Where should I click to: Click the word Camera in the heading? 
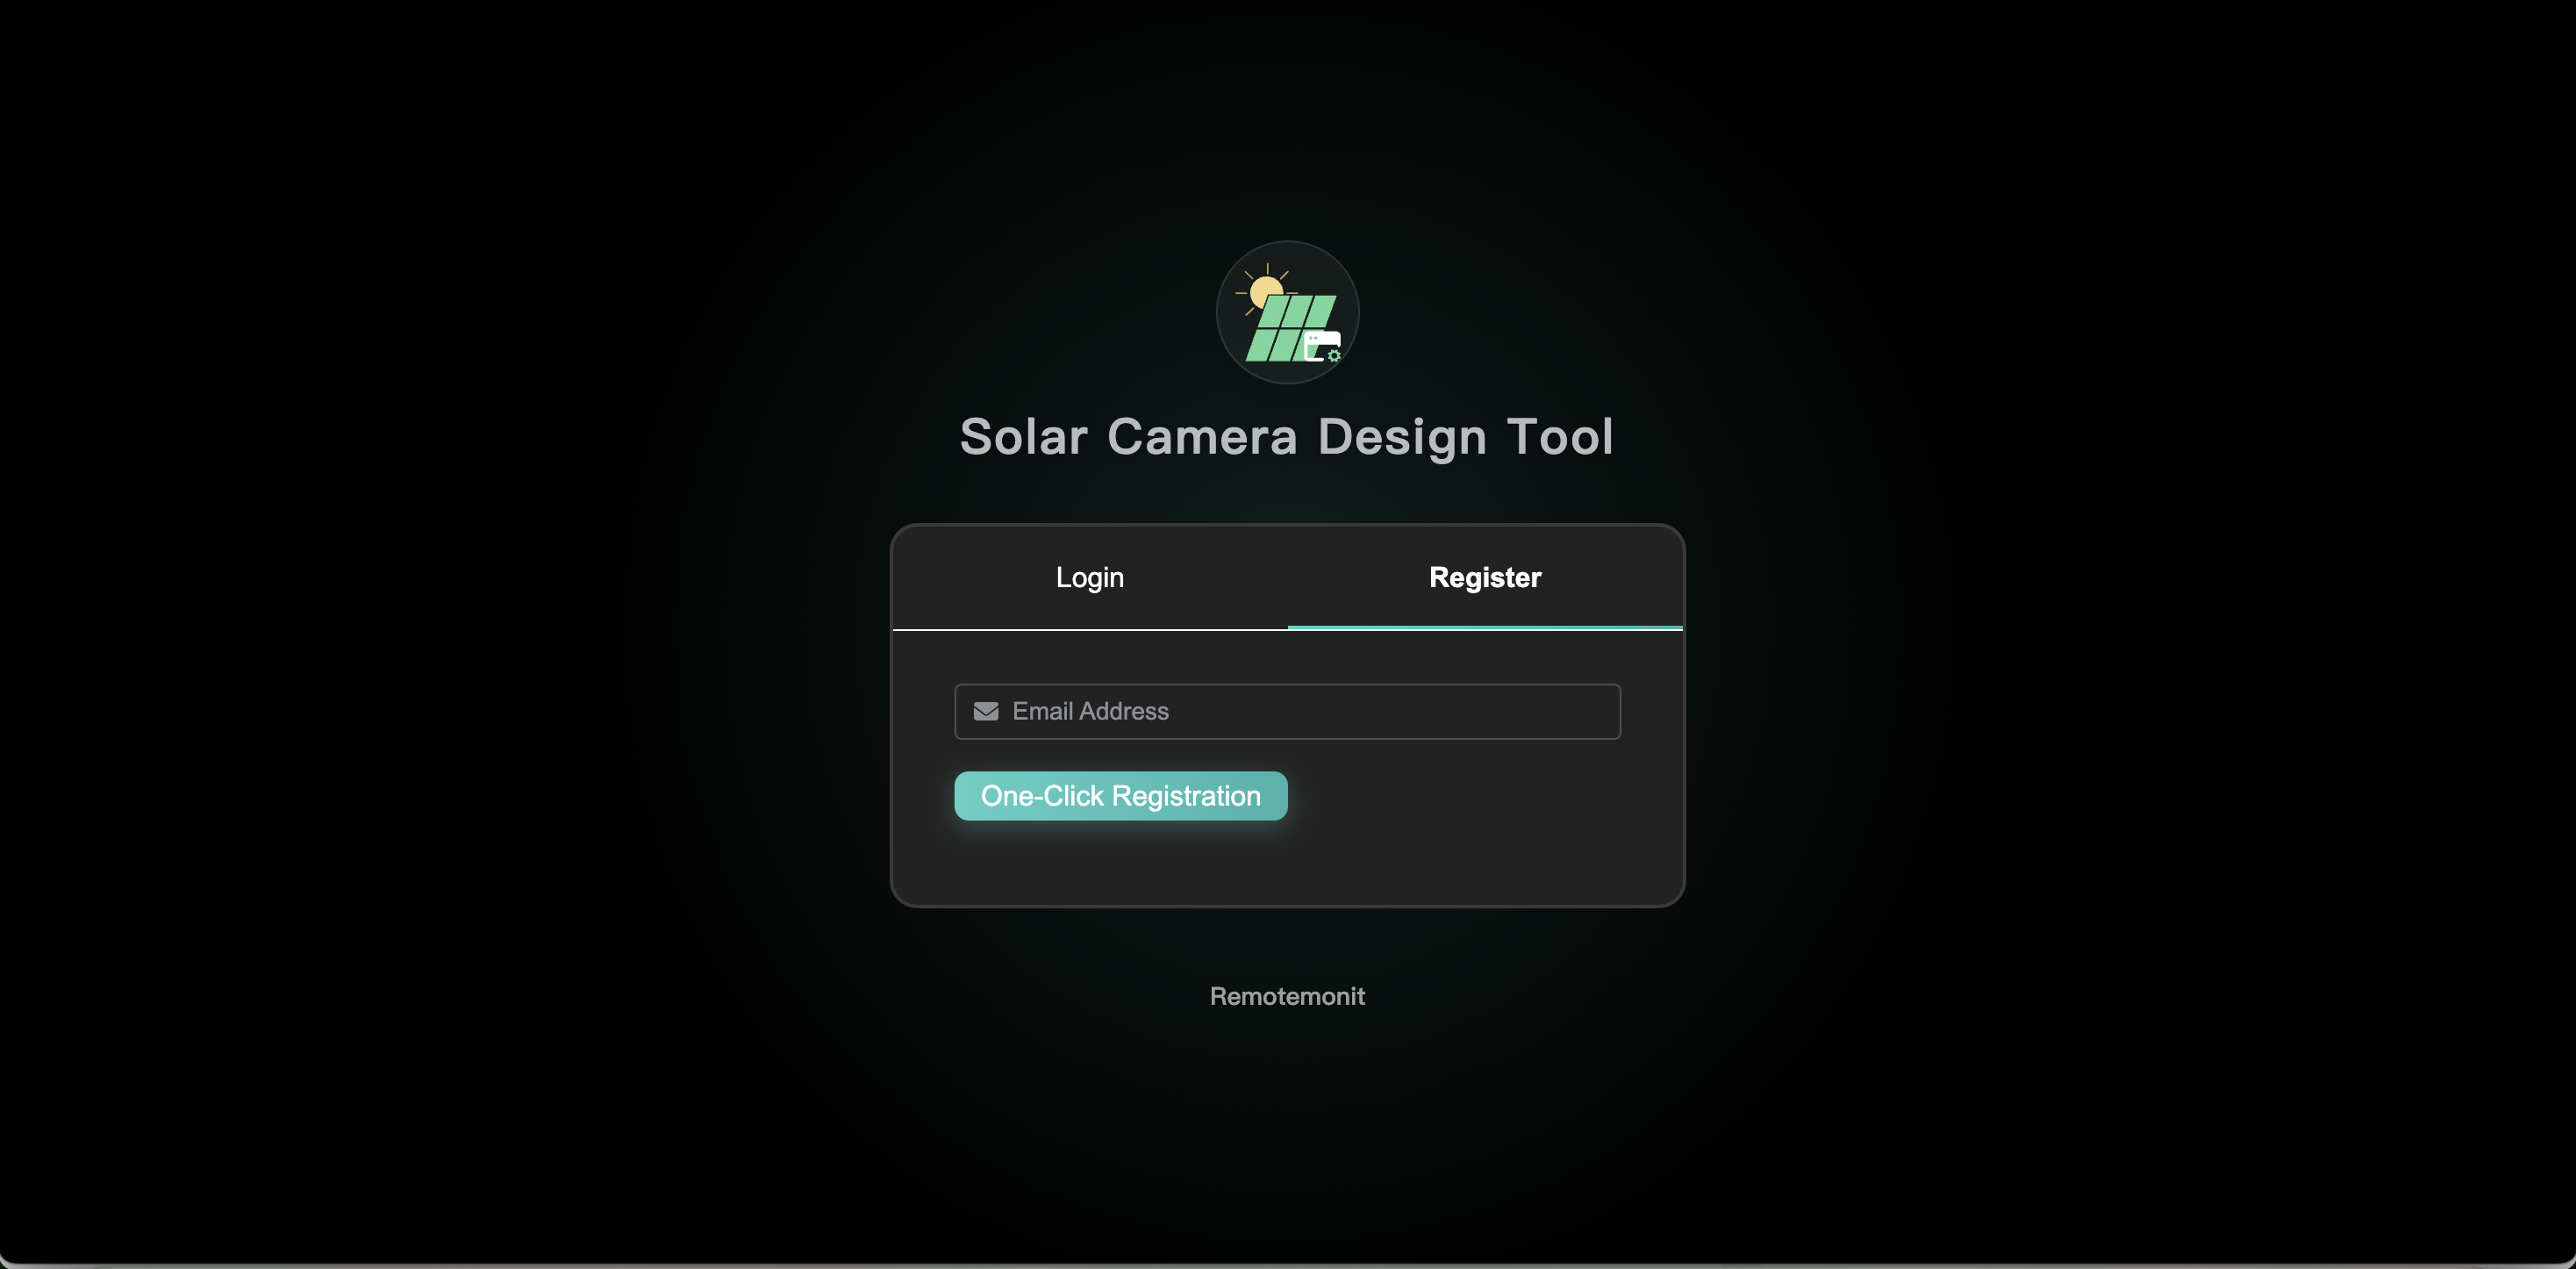click(x=1201, y=437)
